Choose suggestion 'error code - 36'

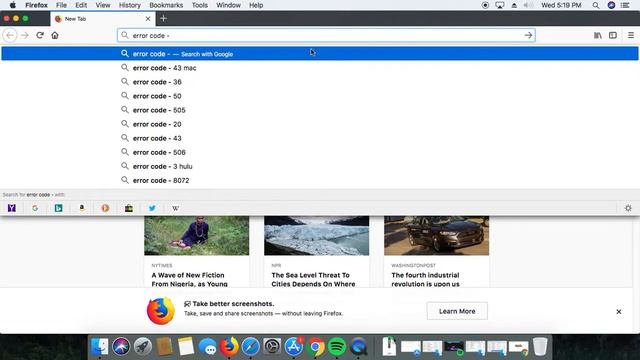pyautogui.click(x=320, y=82)
